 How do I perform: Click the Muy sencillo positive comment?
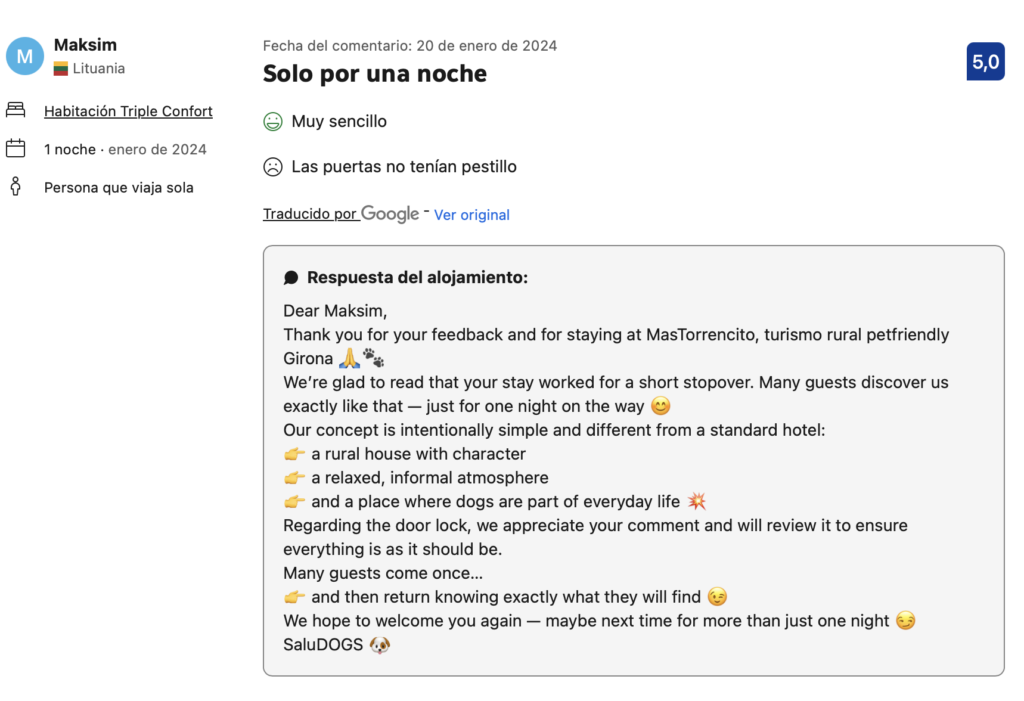[339, 122]
